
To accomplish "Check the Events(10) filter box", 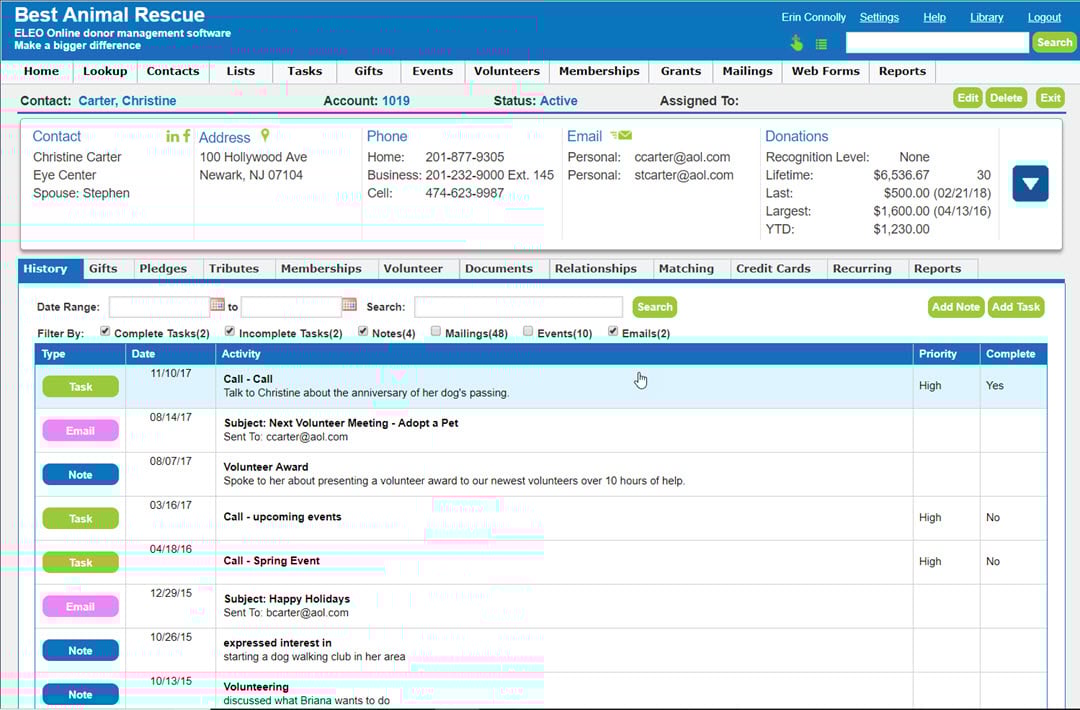I will coord(528,332).
